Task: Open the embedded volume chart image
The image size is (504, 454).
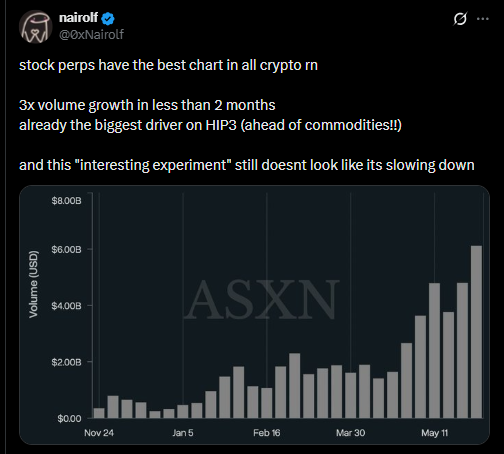Action: [x=254, y=315]
